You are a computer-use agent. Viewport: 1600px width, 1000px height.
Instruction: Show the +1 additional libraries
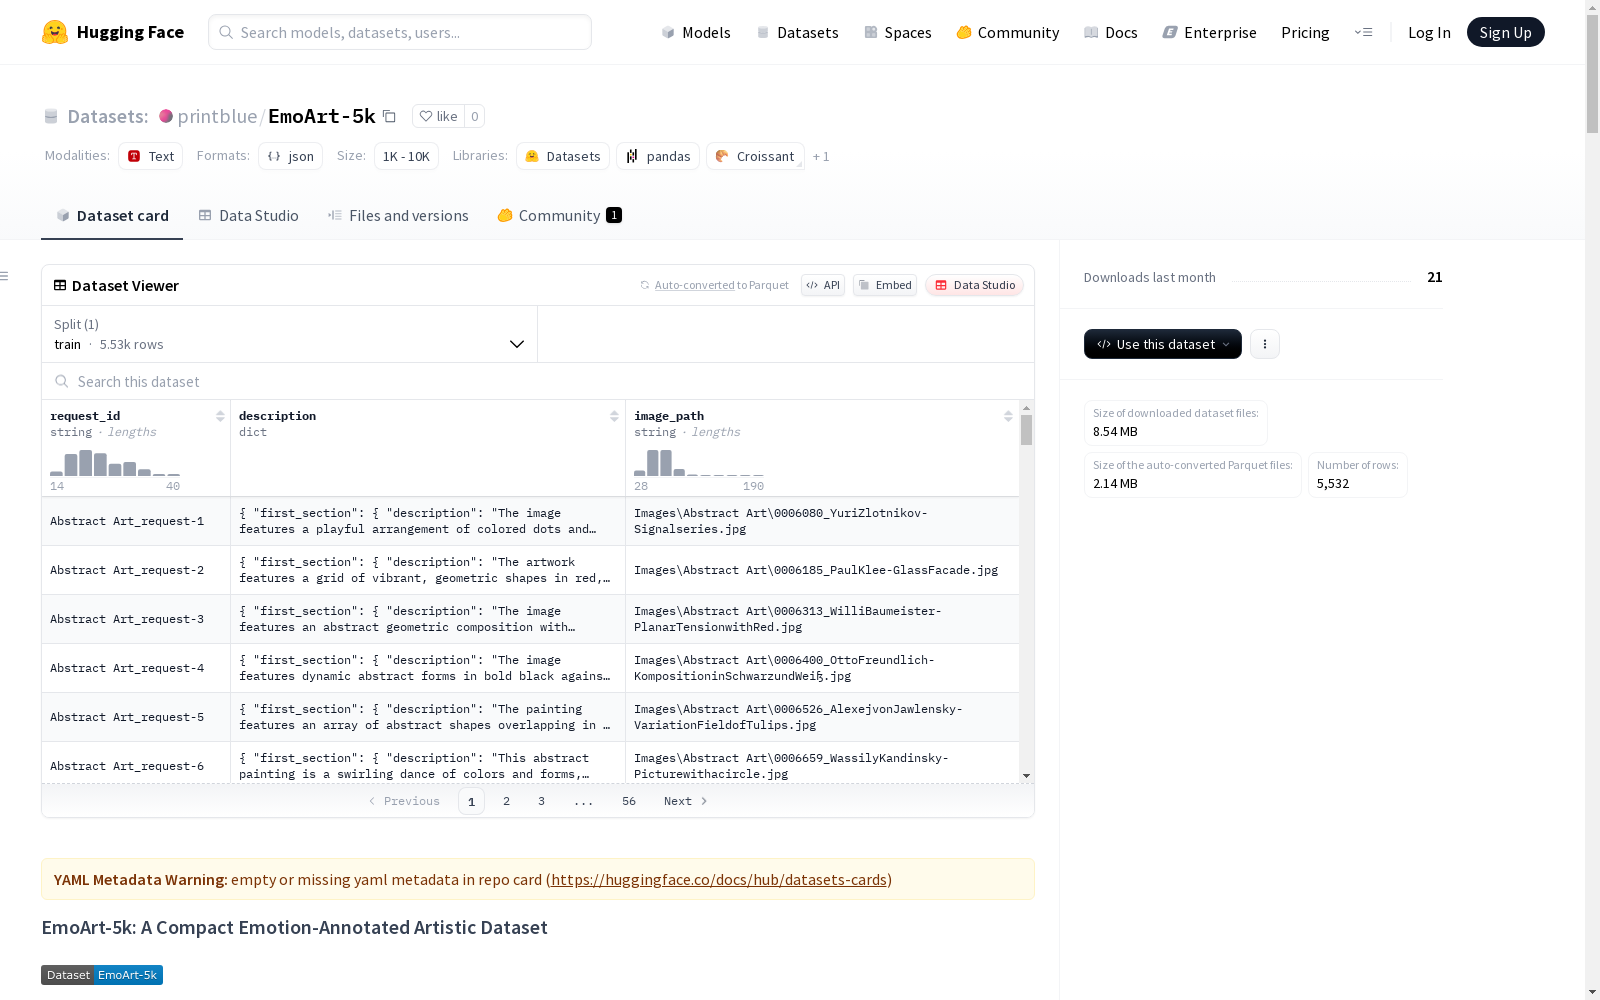tap(821, 156)
